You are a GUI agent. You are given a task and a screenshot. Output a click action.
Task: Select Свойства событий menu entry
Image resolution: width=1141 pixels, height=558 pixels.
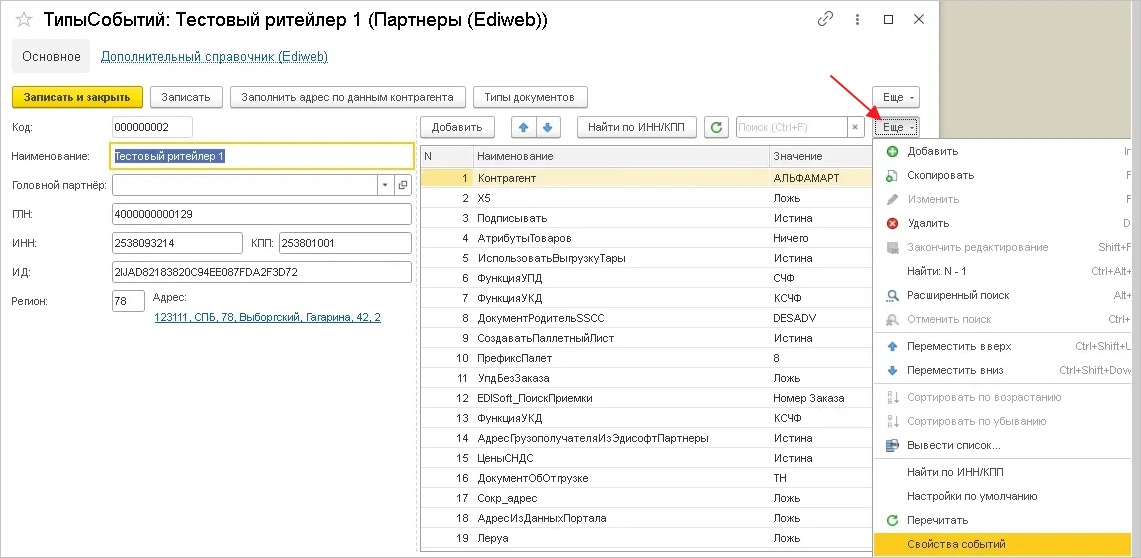(956, 545)
